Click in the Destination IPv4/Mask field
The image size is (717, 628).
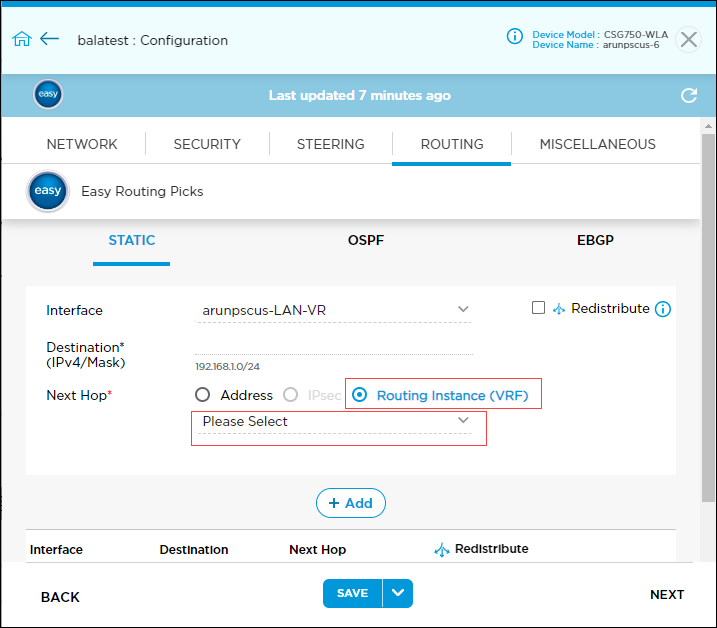tap(333, 346)
